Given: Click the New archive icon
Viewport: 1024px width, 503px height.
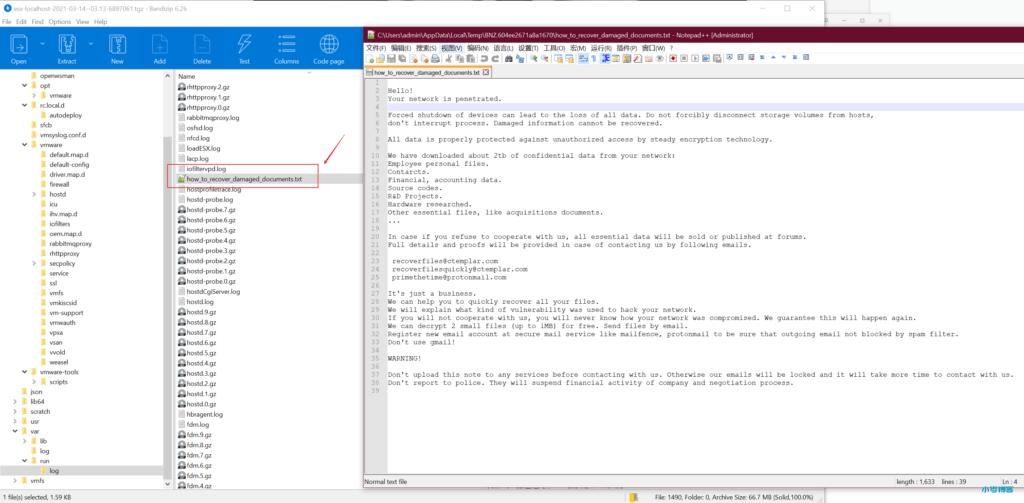Looking at the screenshot, I should click(117, 44).
